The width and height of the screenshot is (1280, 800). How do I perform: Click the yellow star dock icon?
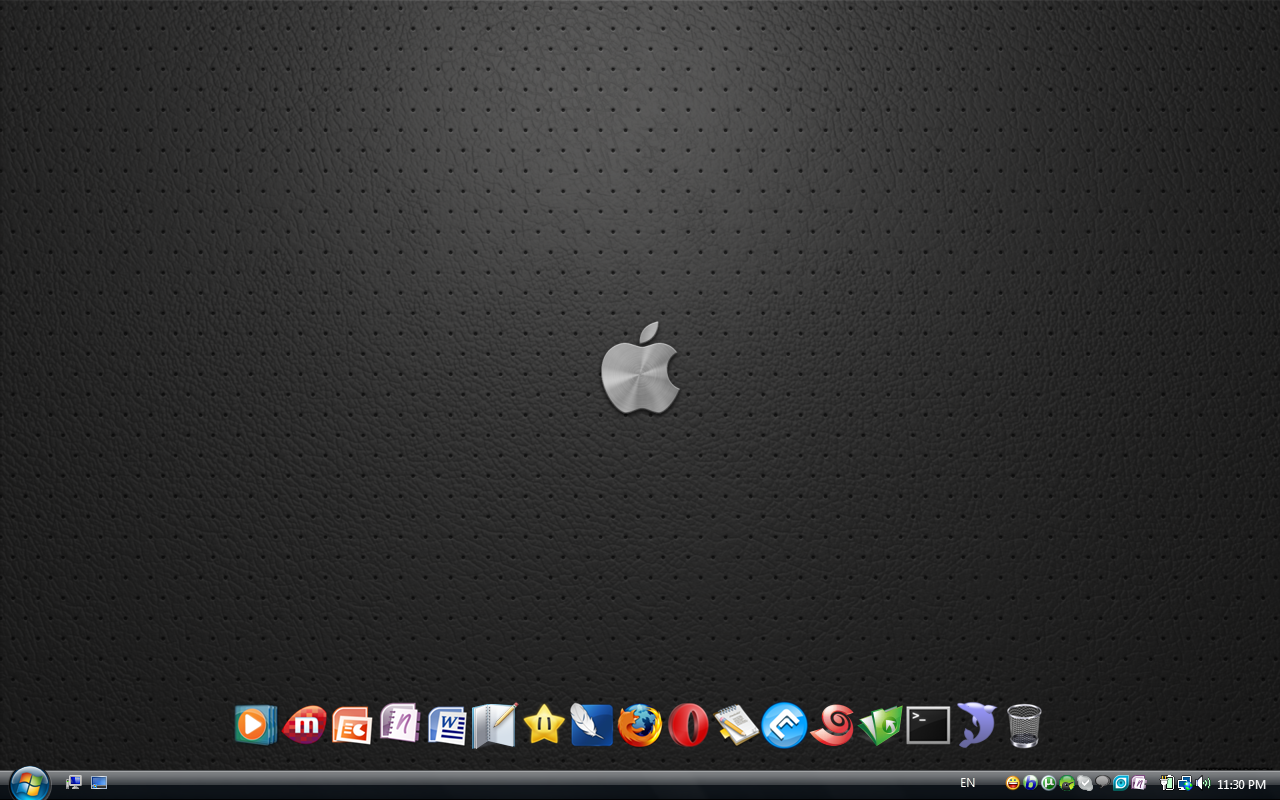(x=544, y=724)
